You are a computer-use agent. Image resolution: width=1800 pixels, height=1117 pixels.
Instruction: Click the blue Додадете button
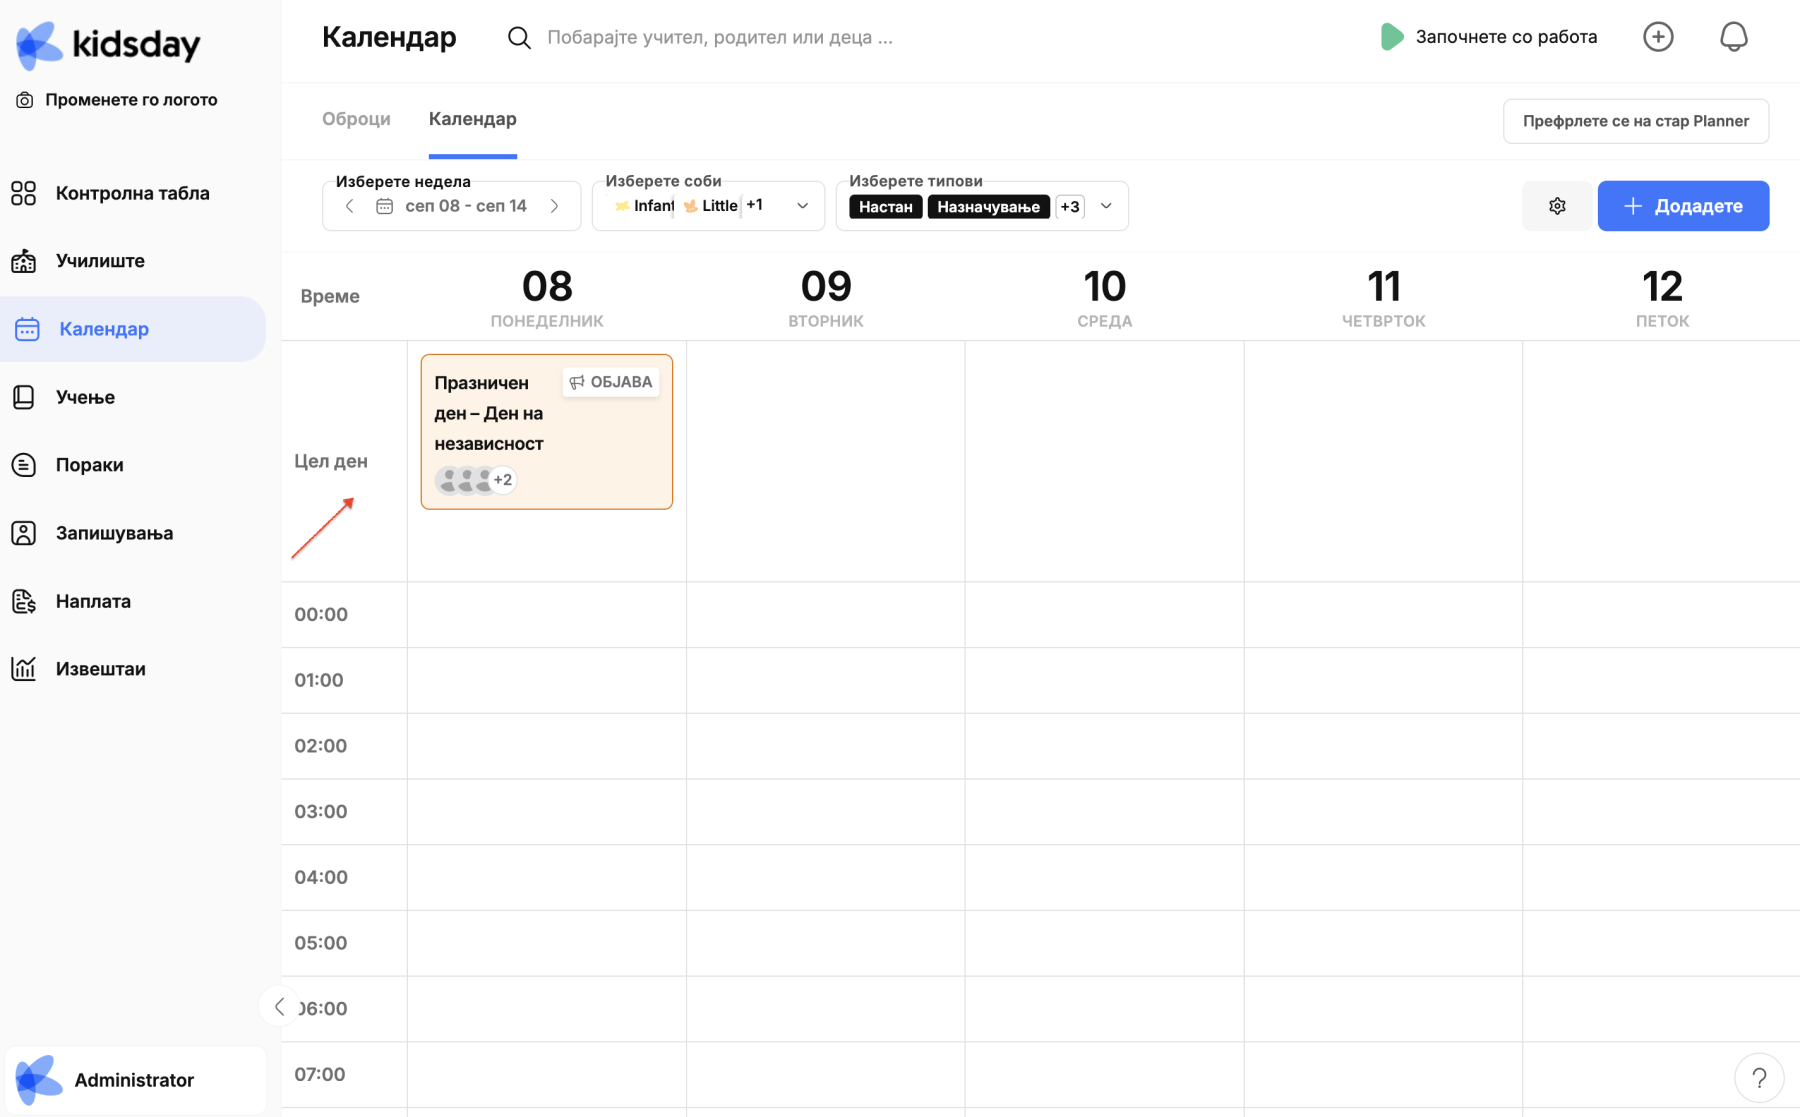click(x=1683, y=206)
